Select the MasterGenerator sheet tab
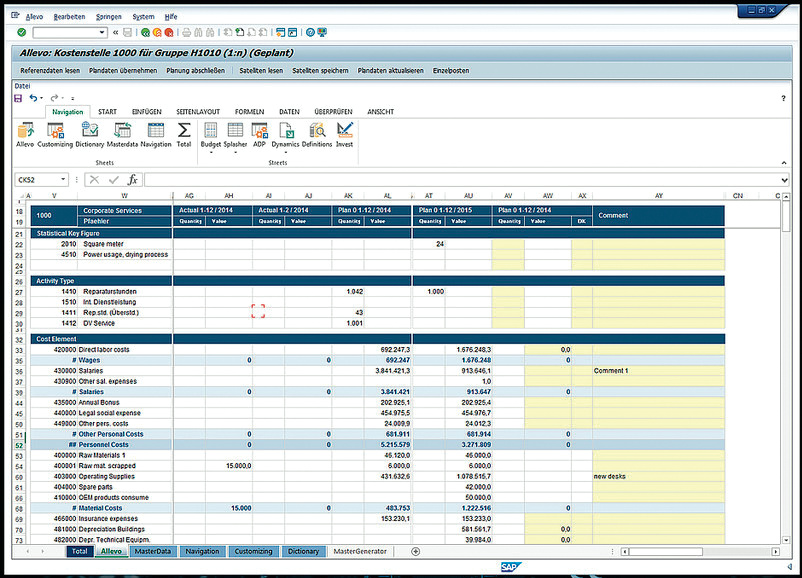 [362, 551]
